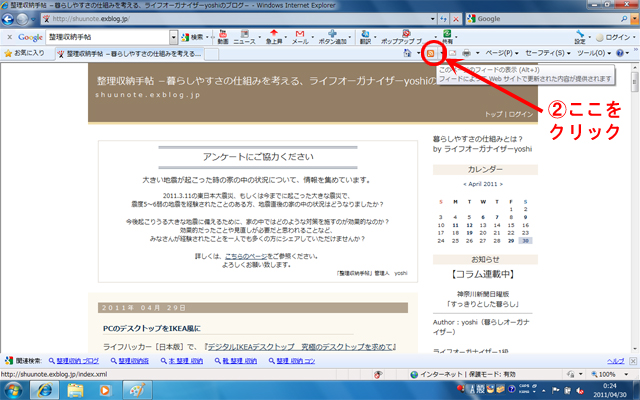Click the 翻訳 translate icon
Screen dimensions: 640x400
pos(365,37)
